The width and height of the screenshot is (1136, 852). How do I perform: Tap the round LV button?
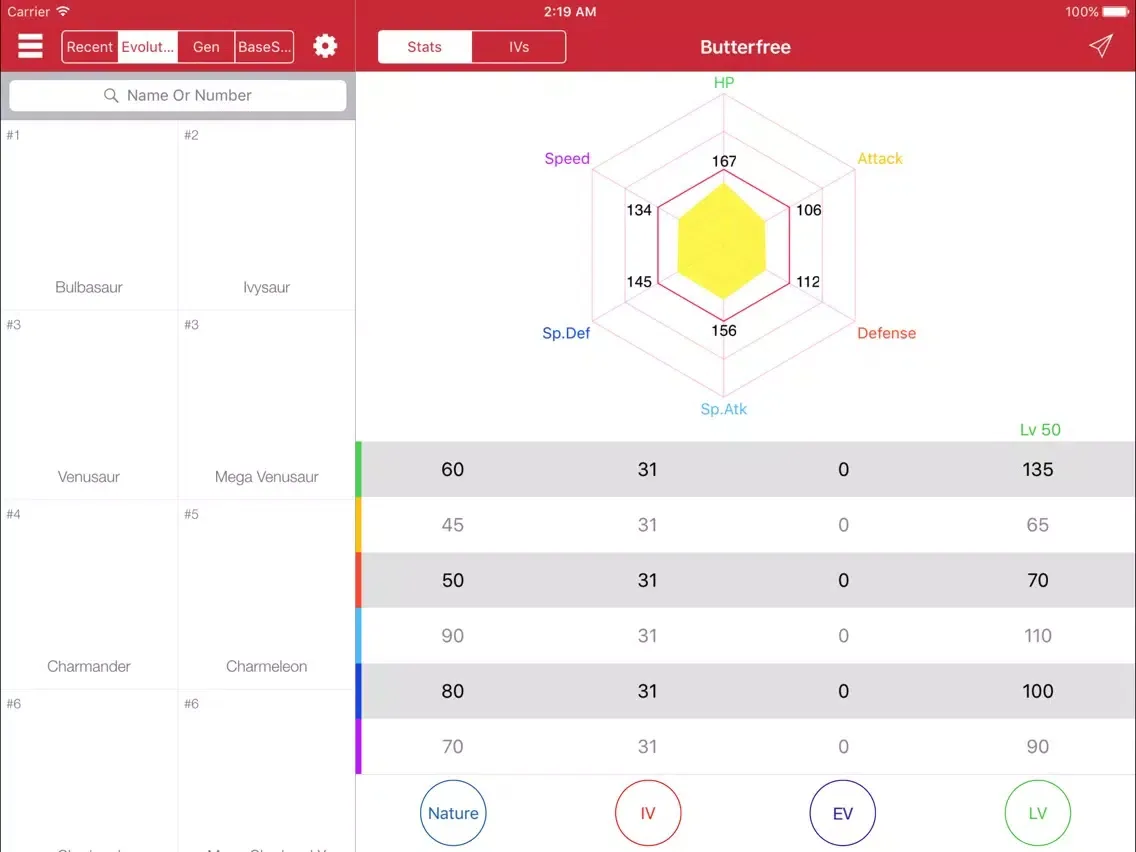(1037, 813)
